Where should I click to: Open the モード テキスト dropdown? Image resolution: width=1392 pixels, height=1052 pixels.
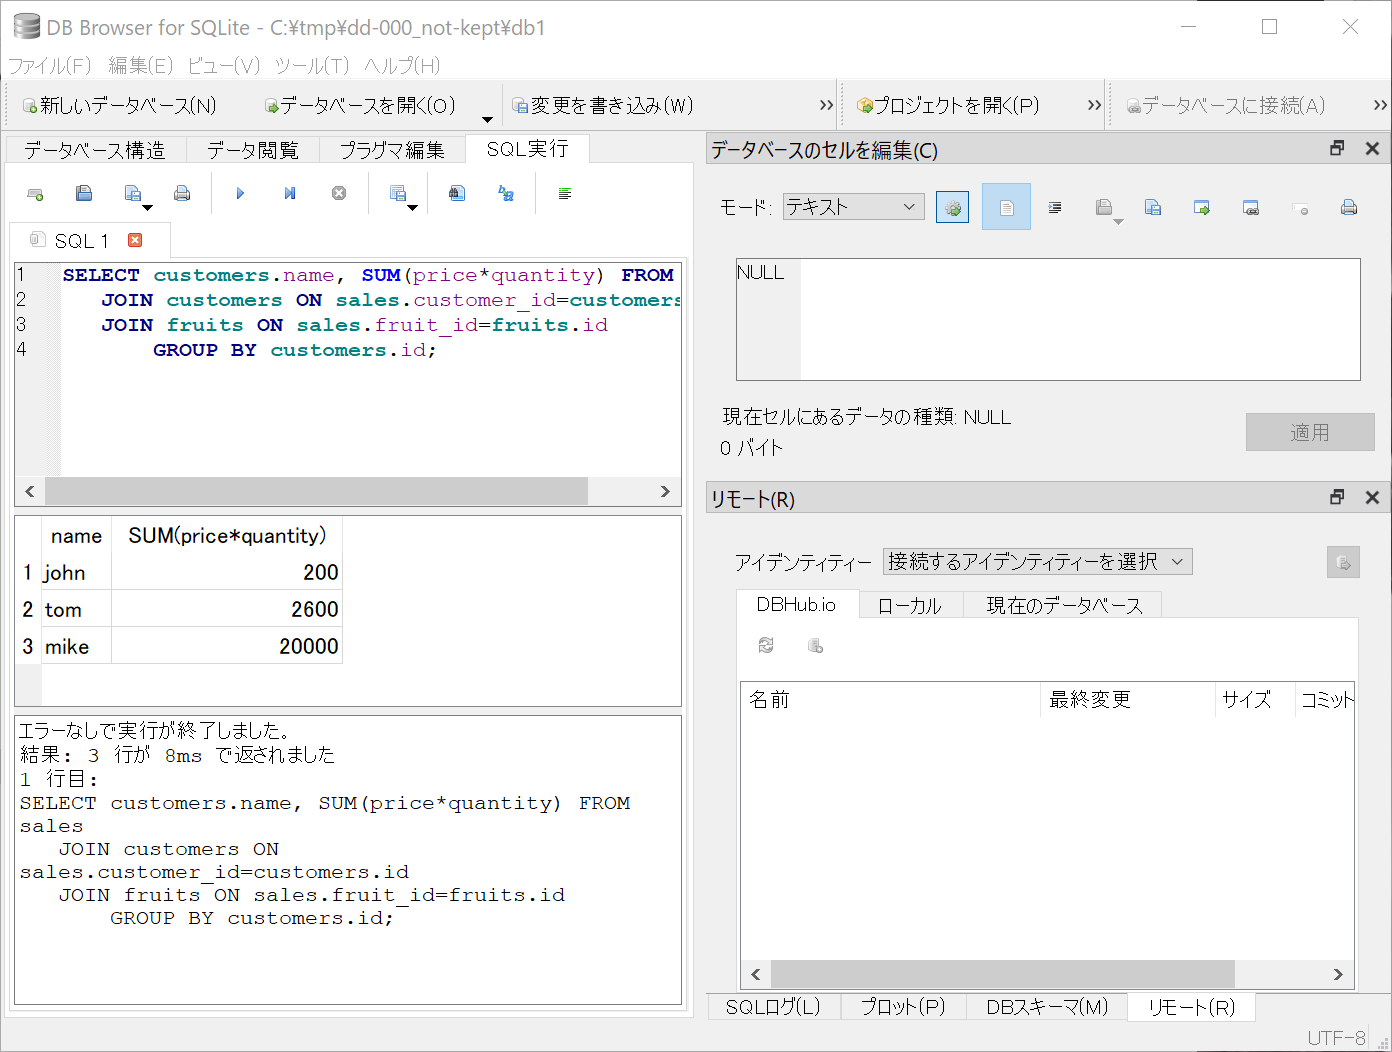(853, 207)
